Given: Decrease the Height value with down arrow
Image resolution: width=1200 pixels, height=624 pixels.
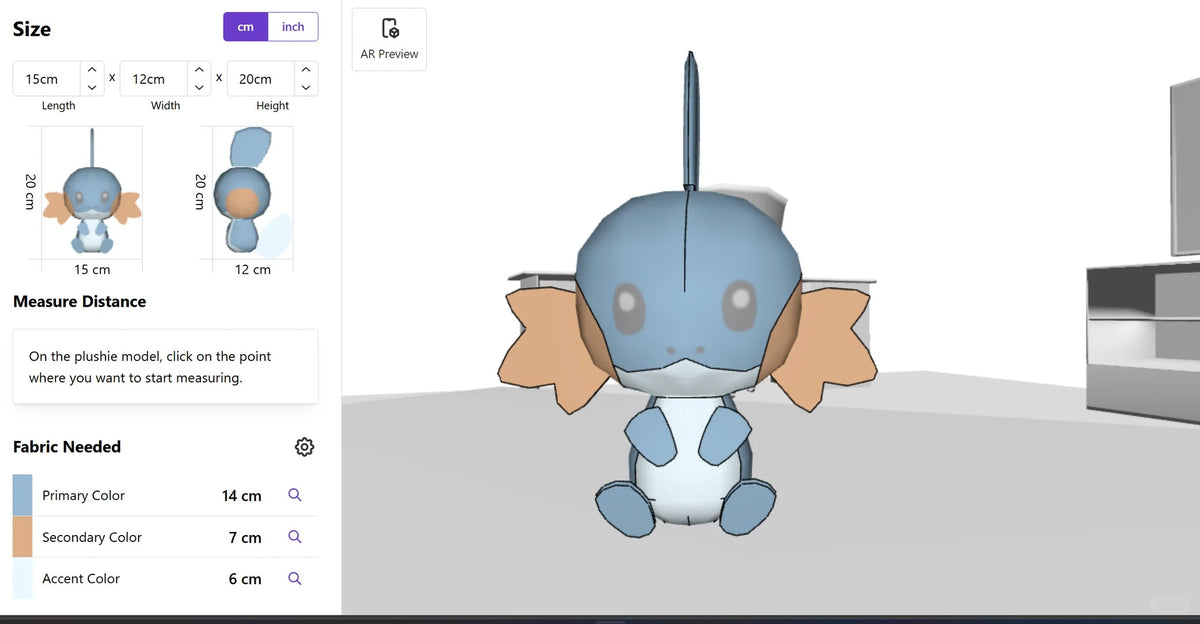Looking at the screenshot, I should 306,87.
